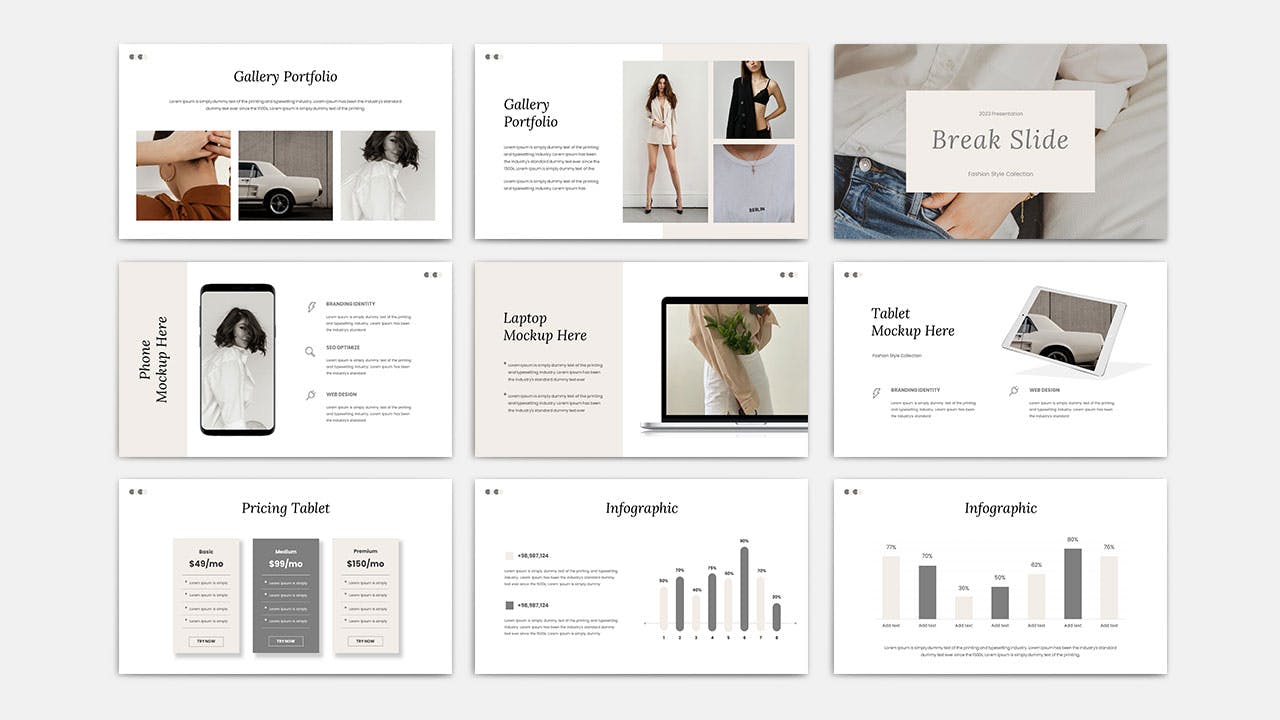The width and height of the screenshot is (1280, 720).
Task: Click the 80% bar in right Infographic chart
Action: [1073, 584]
